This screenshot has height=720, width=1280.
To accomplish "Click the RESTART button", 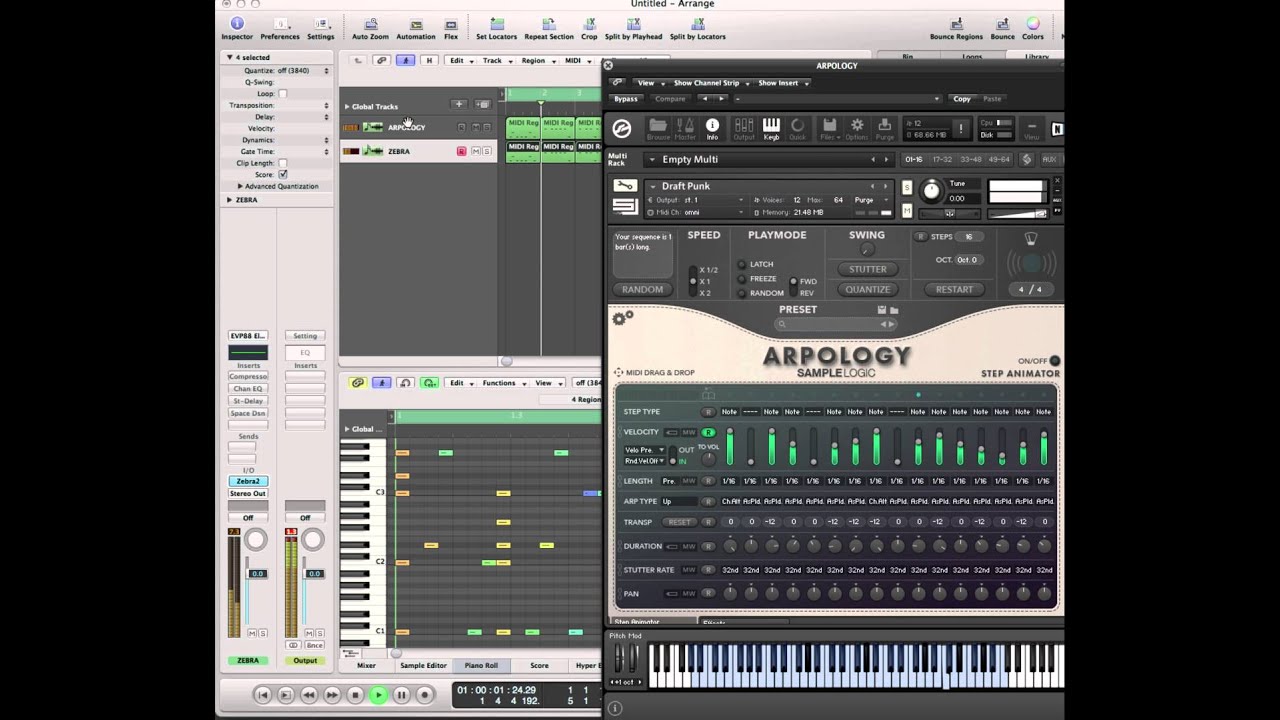I will (x=954, y=289).
